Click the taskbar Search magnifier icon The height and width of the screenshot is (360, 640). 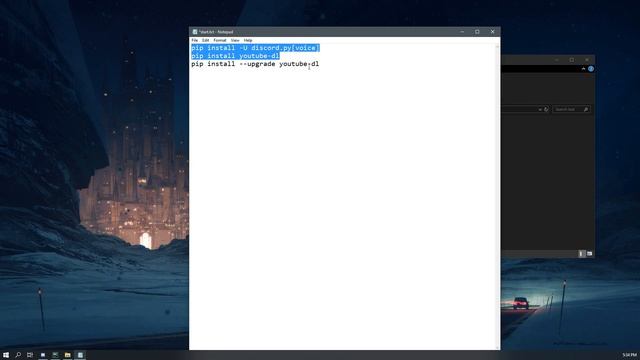point(18,355)
